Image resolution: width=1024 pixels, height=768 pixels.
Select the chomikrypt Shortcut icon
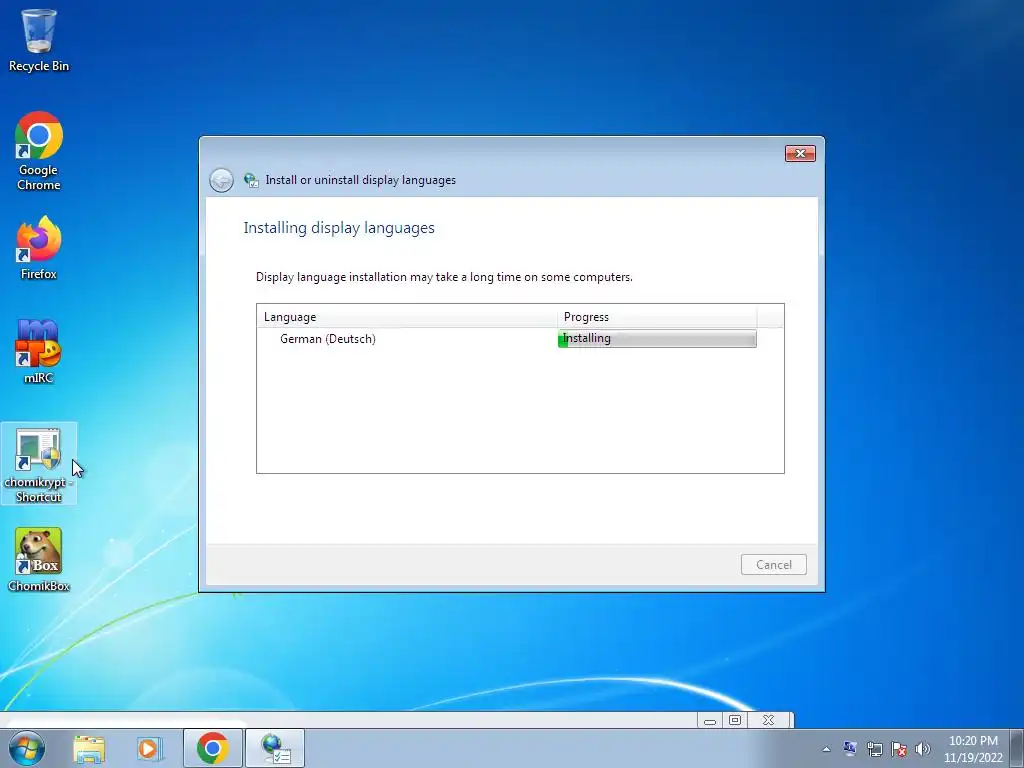point(39,464)
